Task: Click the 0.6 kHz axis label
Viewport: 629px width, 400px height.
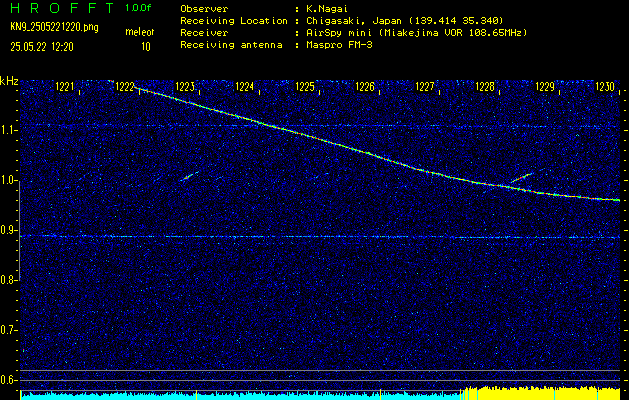Action: tap(8, 380)
